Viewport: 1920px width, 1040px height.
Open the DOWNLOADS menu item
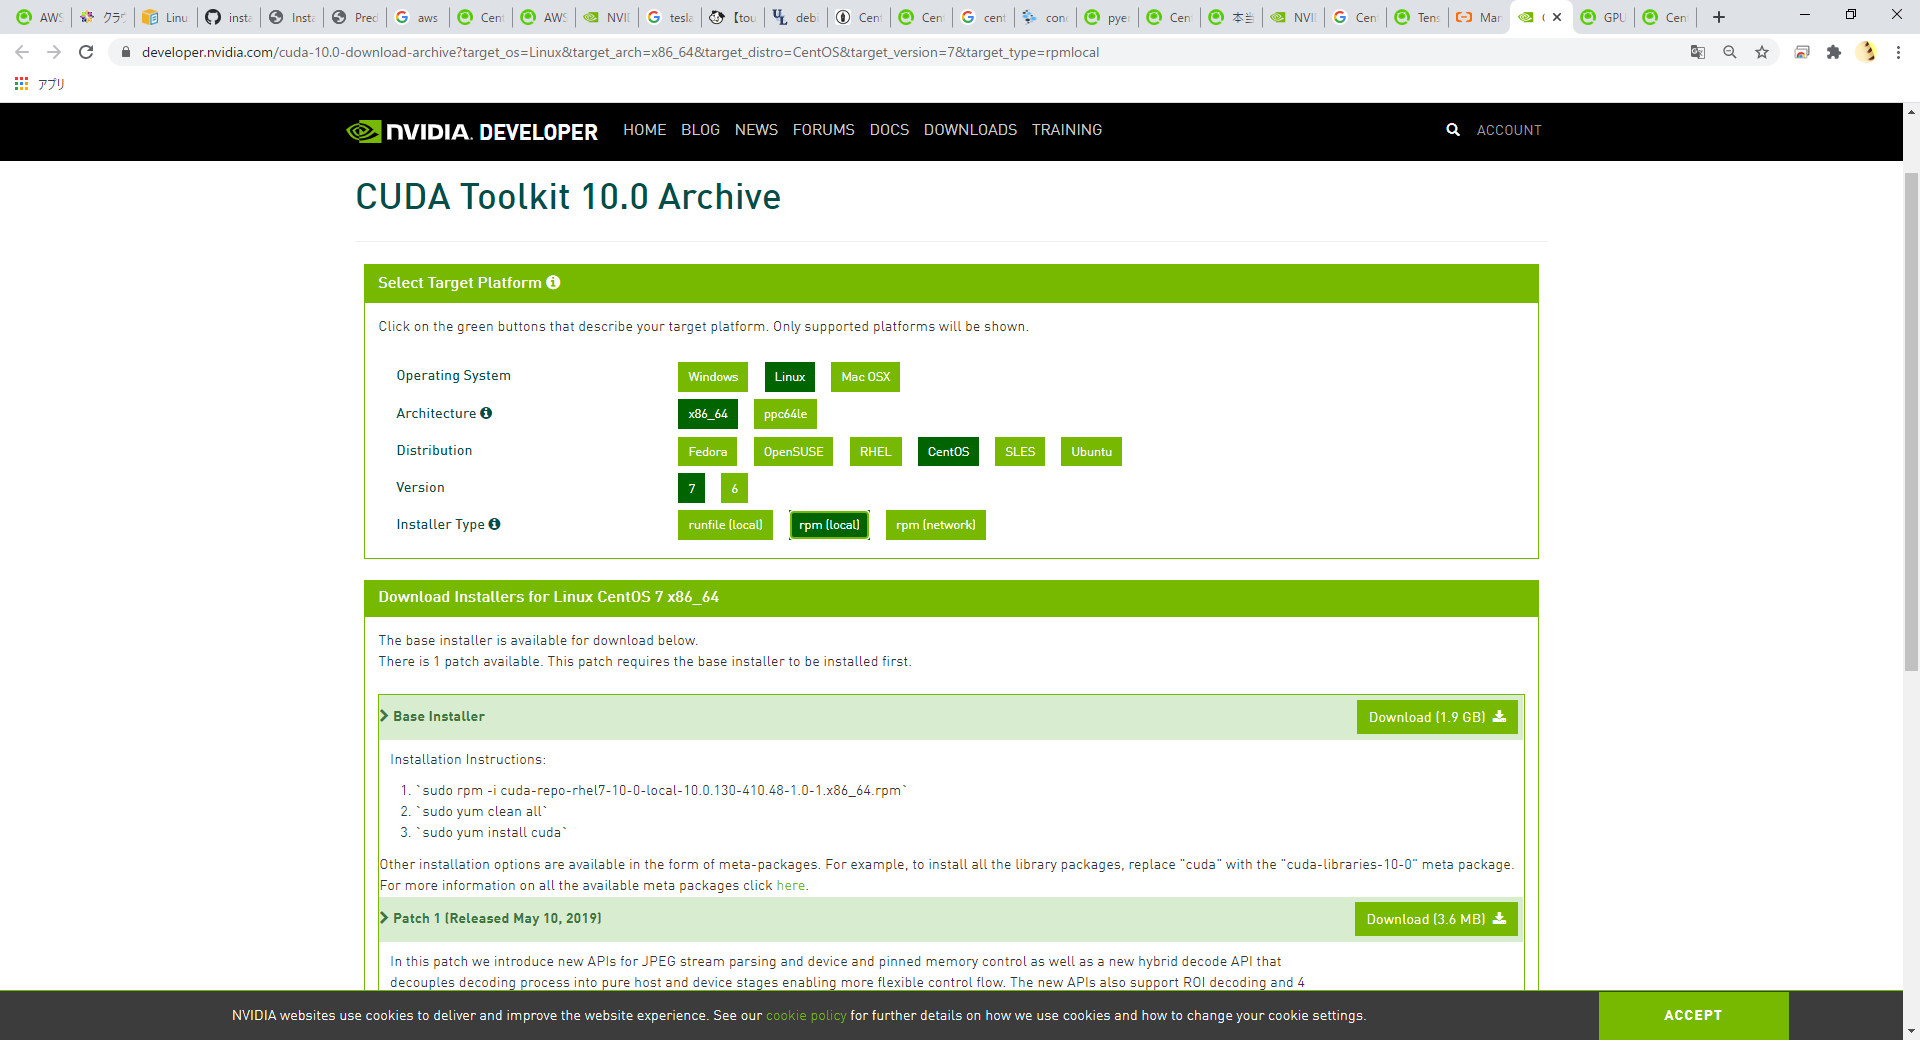pyautogui.click(x=970, y=130)
